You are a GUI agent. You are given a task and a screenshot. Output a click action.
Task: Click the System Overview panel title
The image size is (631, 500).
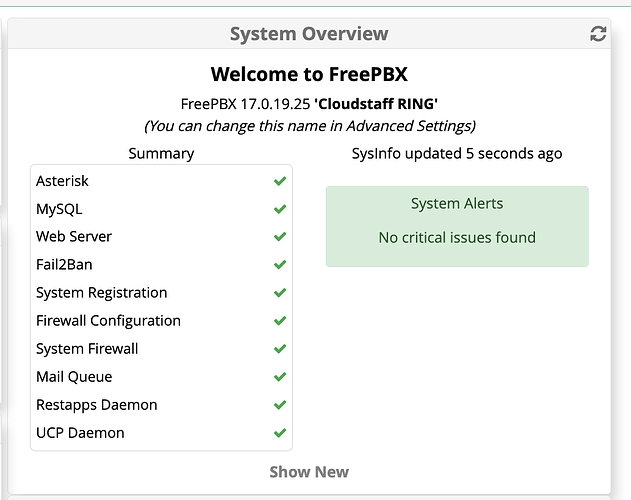309,34
